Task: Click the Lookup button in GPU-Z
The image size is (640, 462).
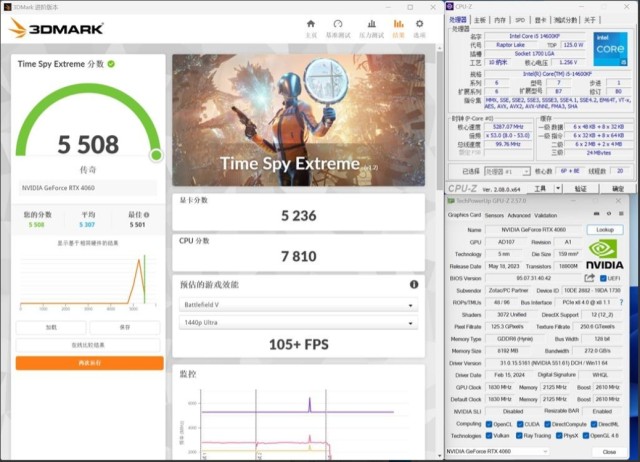Action: coord(605,229)
